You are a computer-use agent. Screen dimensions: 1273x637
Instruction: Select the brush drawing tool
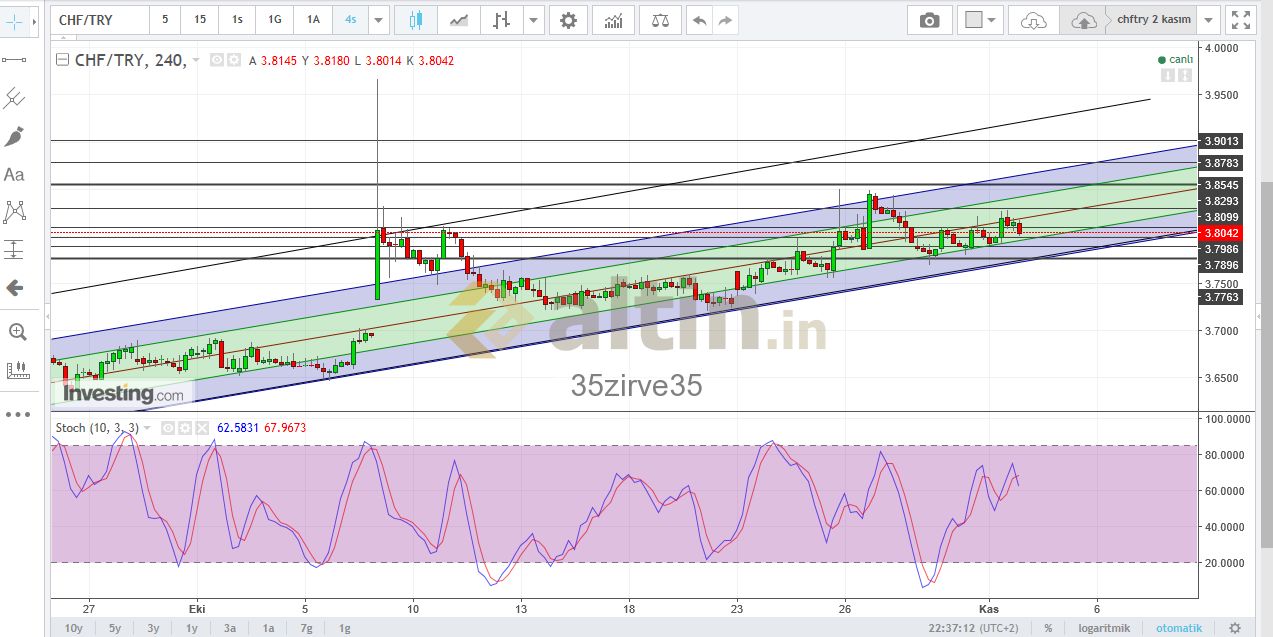pyautogui.click(x=15, y=137)
